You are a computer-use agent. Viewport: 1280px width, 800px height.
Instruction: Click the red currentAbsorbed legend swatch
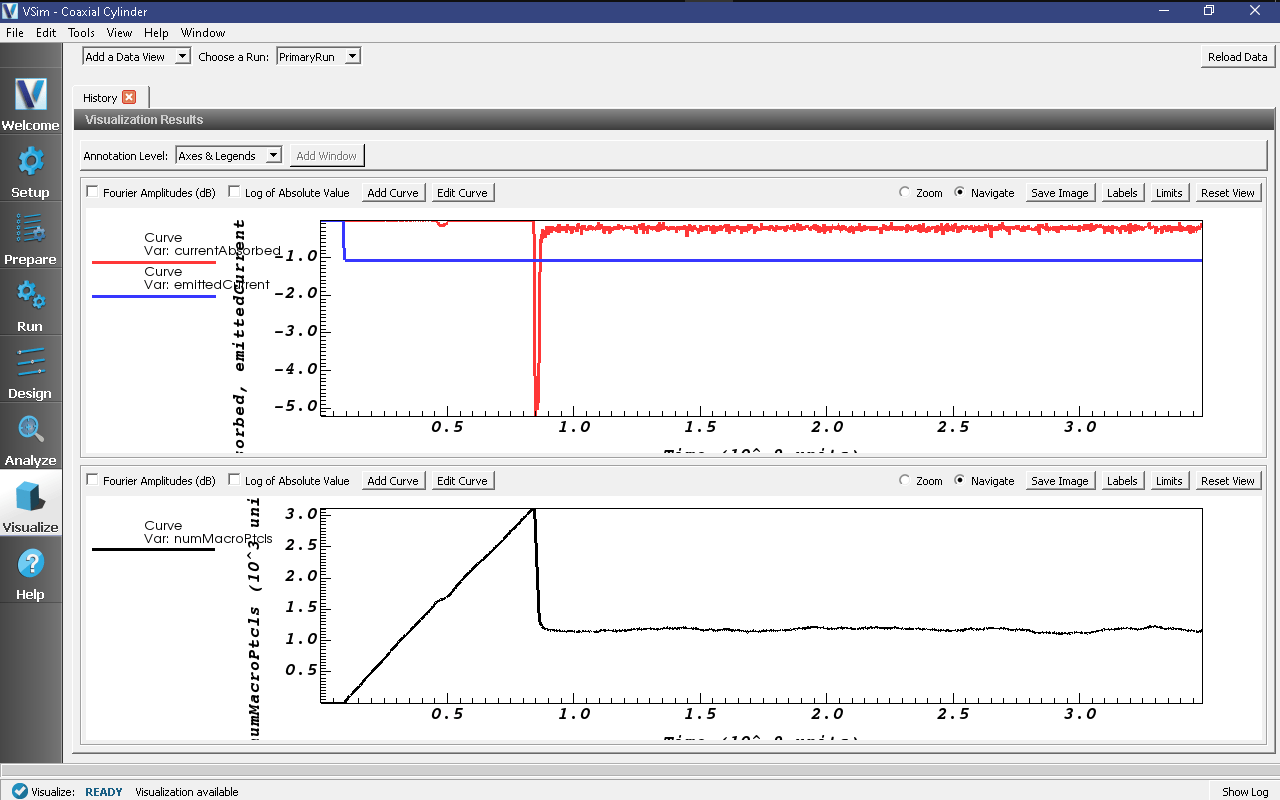click(153, 263)
